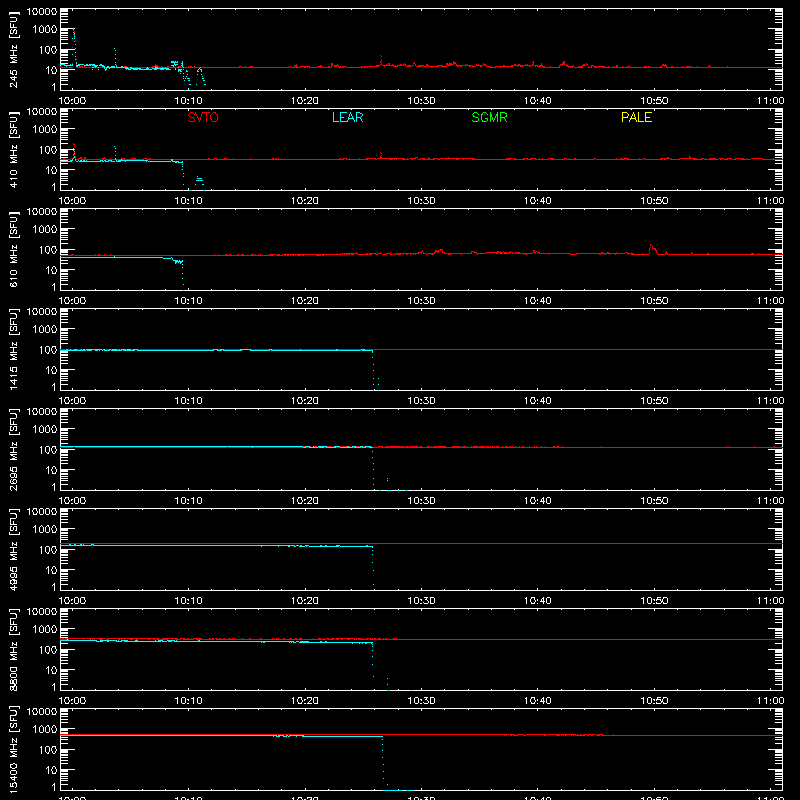Select the '610 MHz [SFU]' axis title

[x=13, y=250]
